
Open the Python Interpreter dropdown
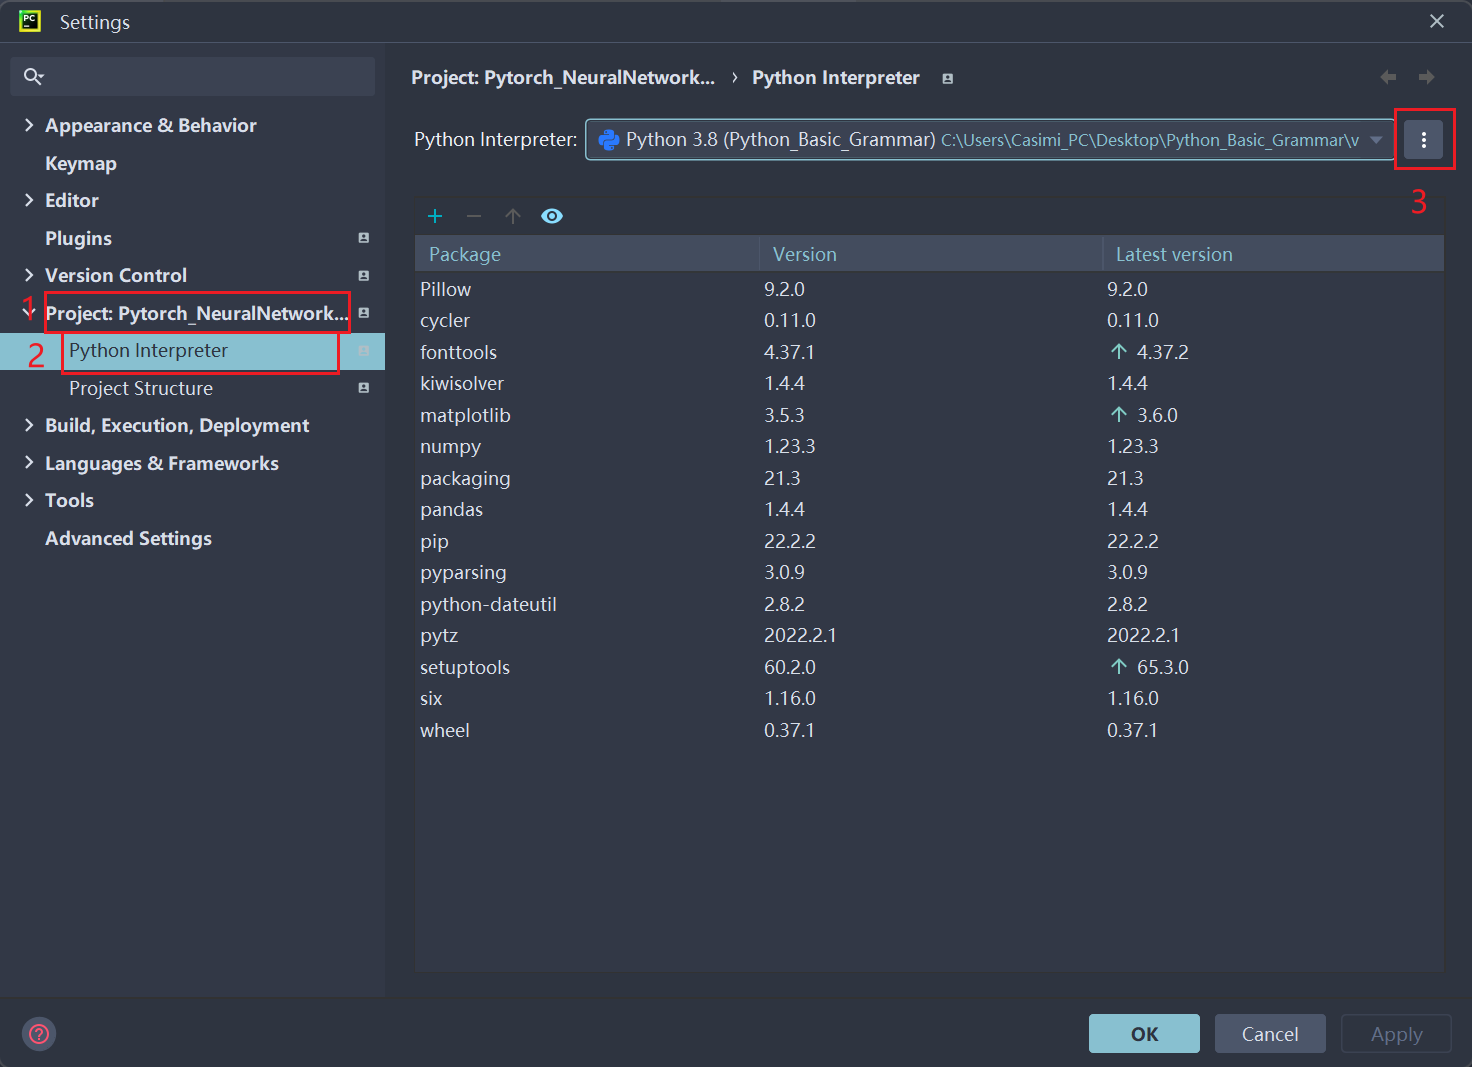990,140
